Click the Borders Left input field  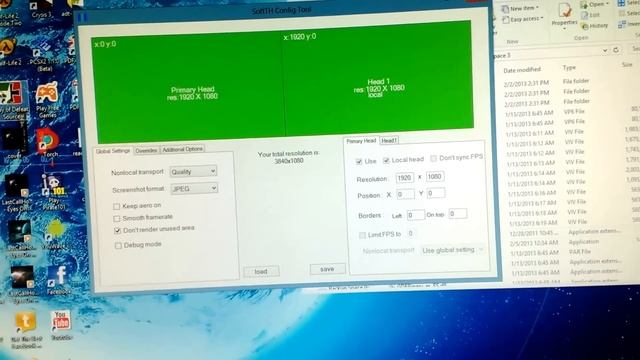(x=416, y=215)
